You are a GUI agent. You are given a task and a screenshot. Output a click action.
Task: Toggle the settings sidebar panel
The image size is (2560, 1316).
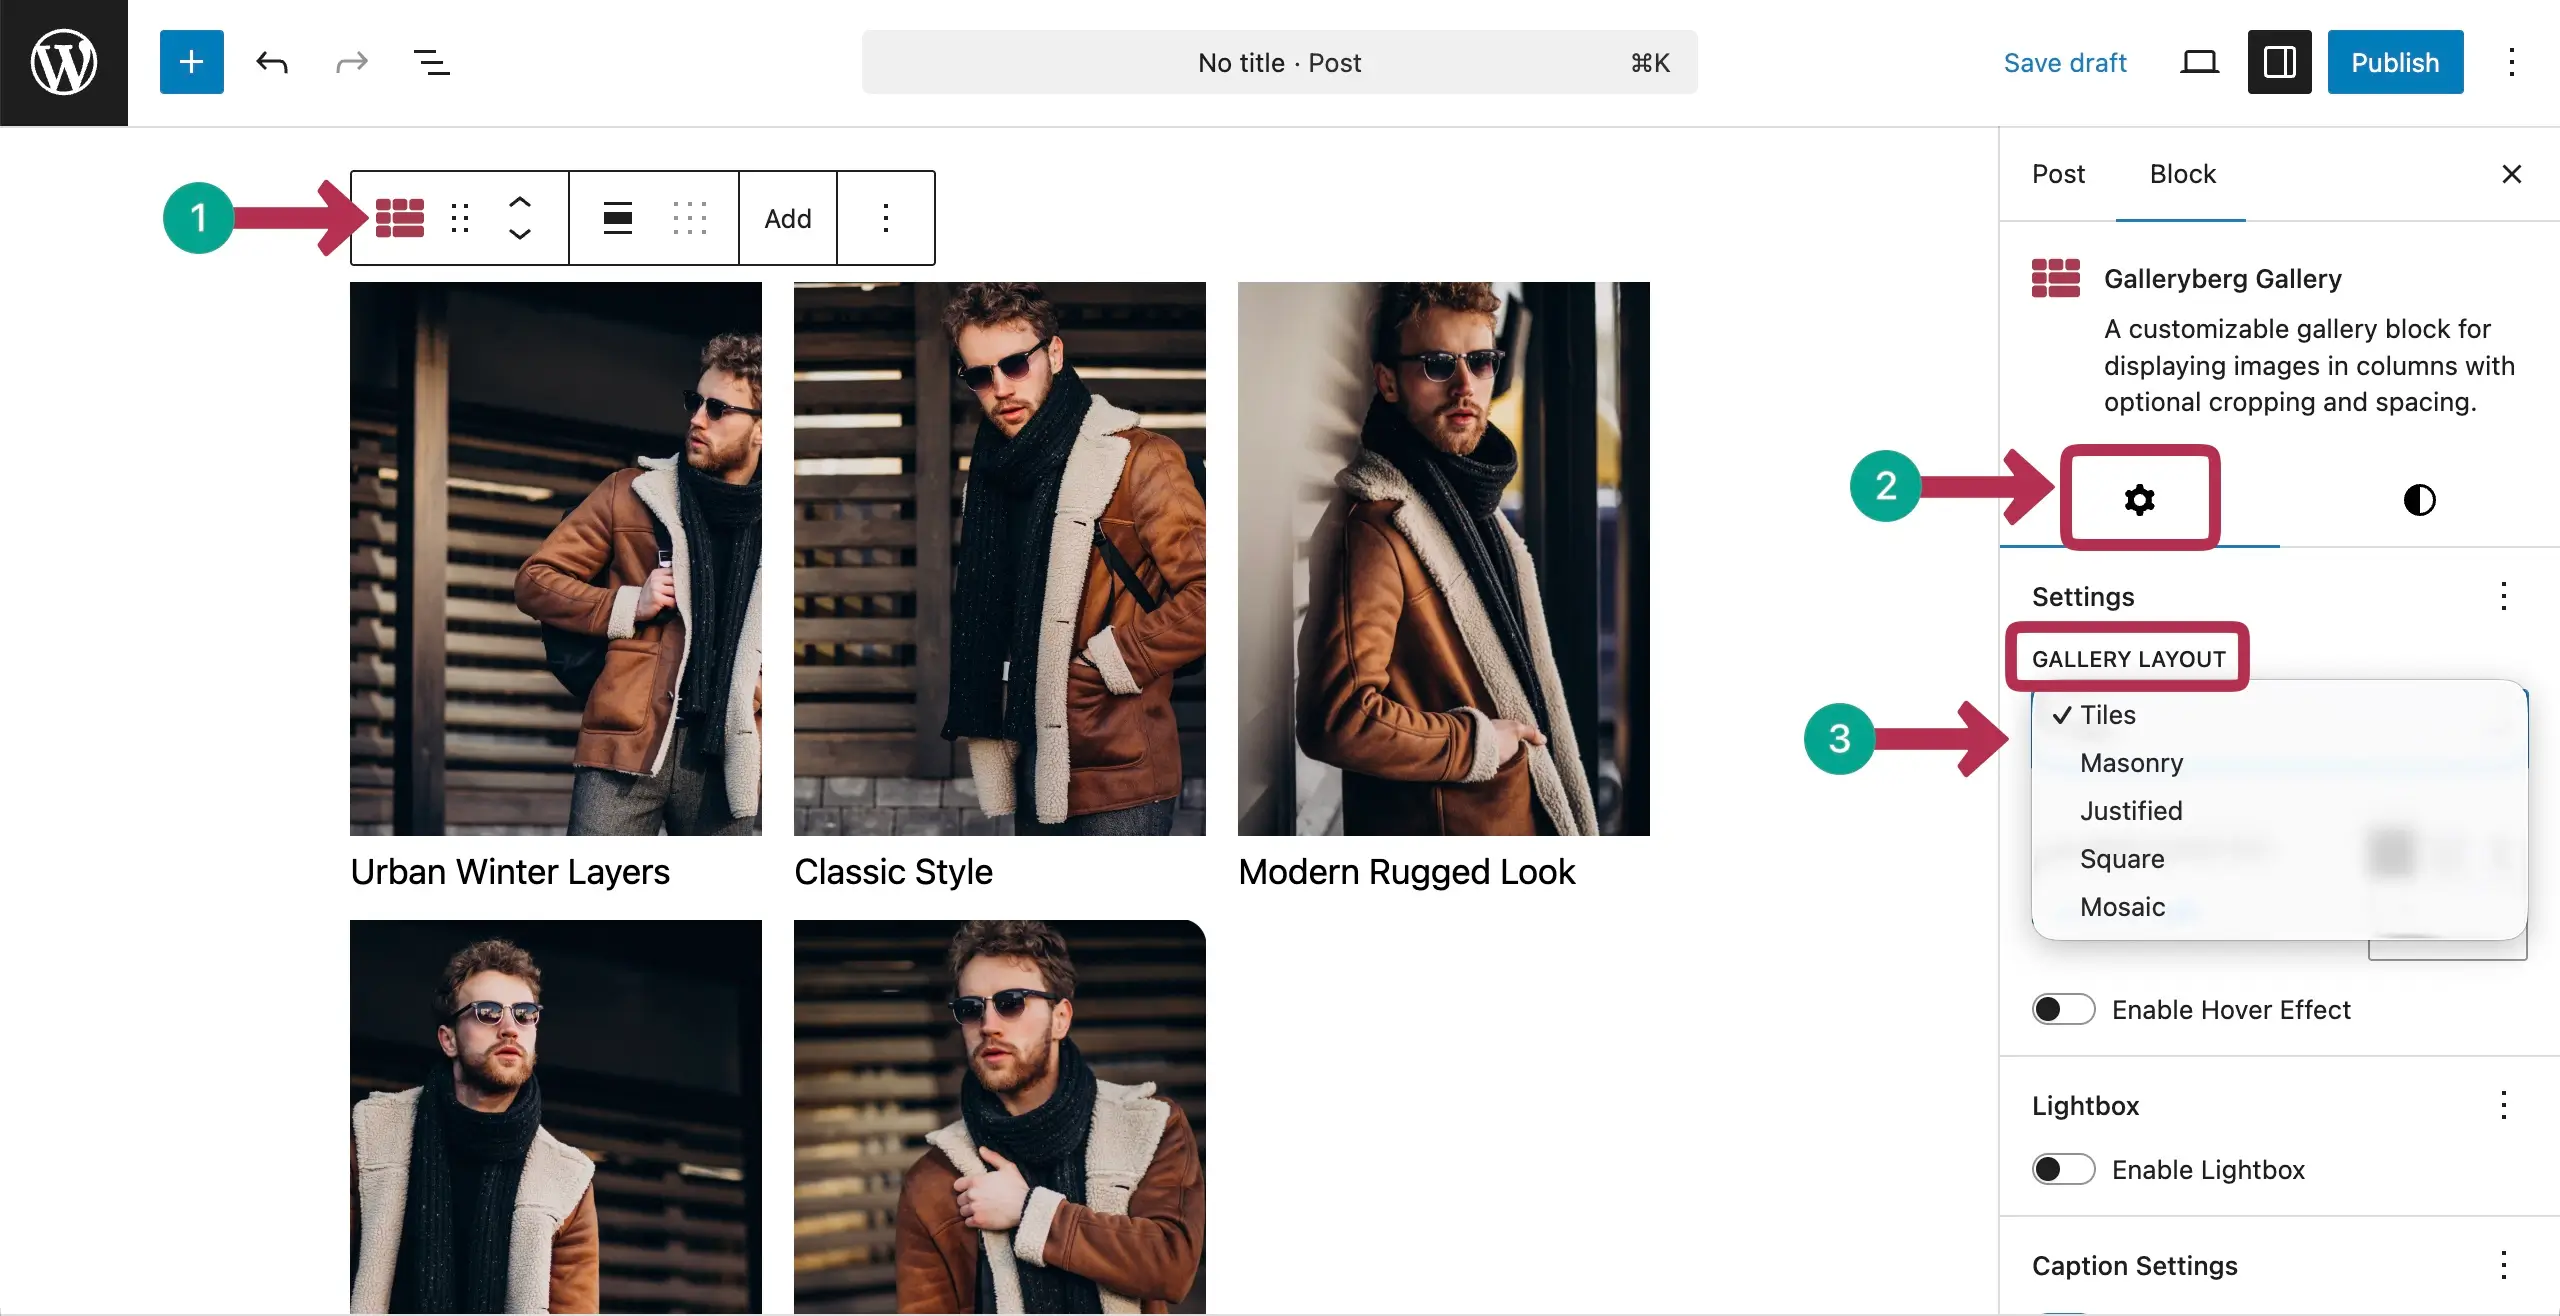(2278, 62)
